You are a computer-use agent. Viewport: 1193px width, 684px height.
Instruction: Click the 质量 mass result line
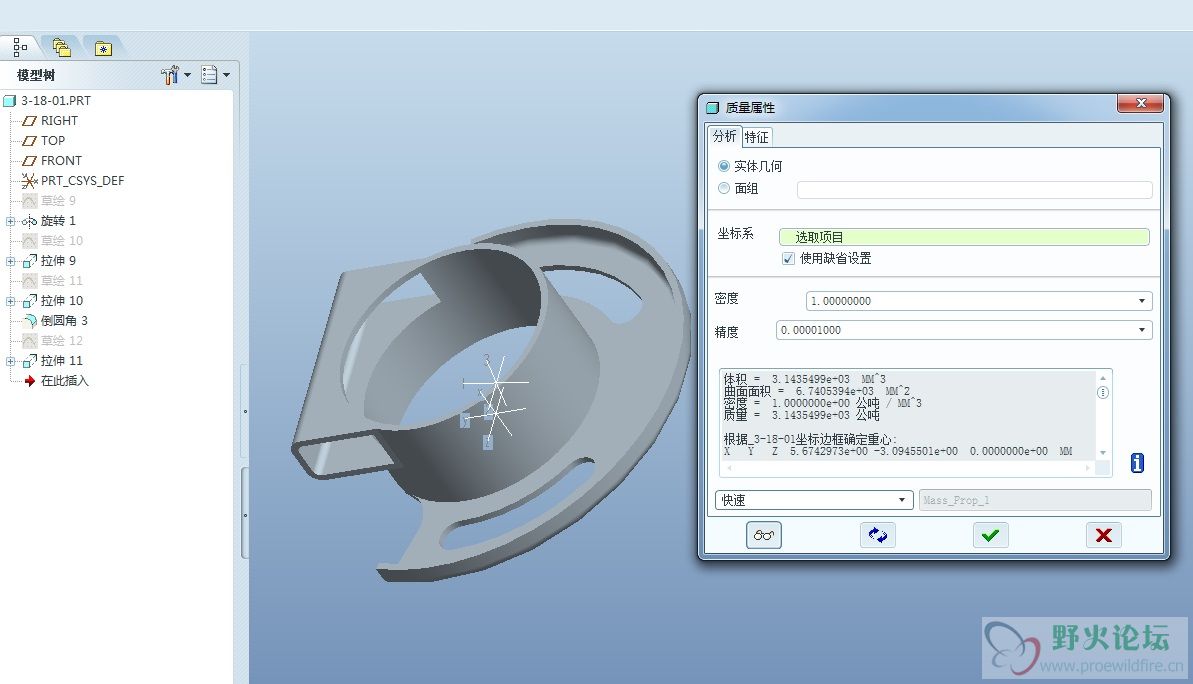(x=801, y=415)
